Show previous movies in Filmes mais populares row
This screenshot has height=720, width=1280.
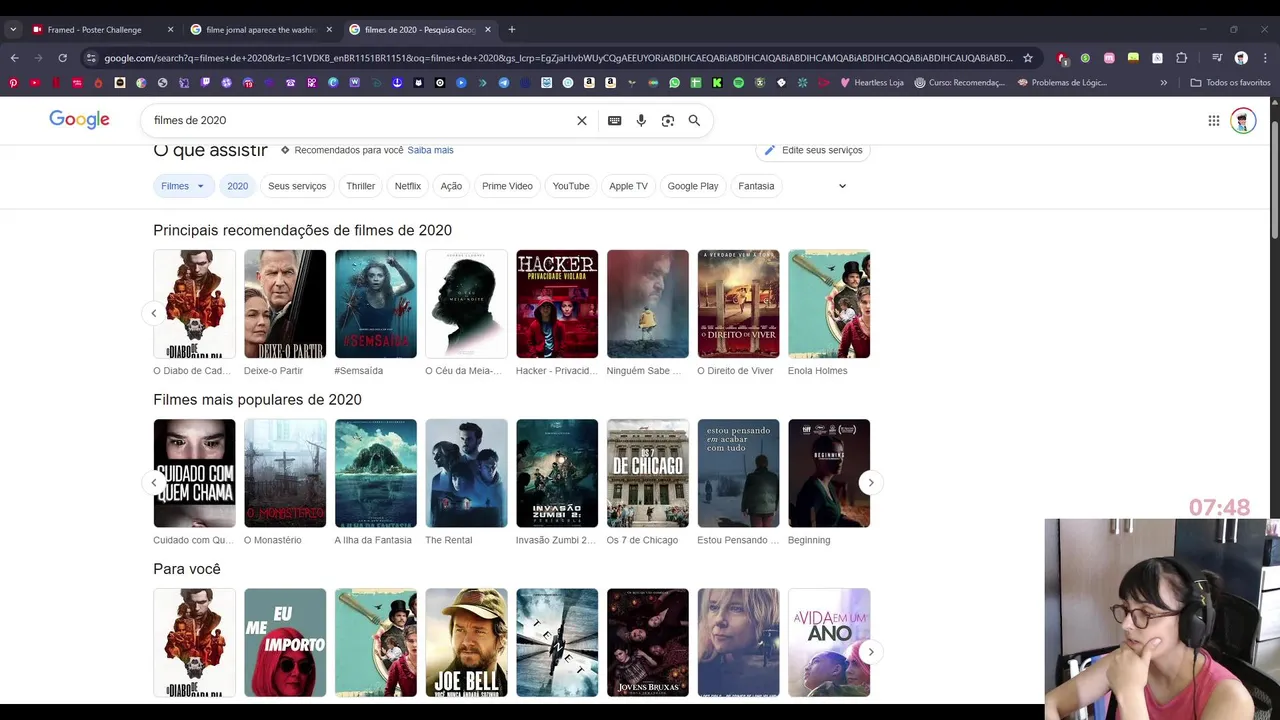click(154, 483)
